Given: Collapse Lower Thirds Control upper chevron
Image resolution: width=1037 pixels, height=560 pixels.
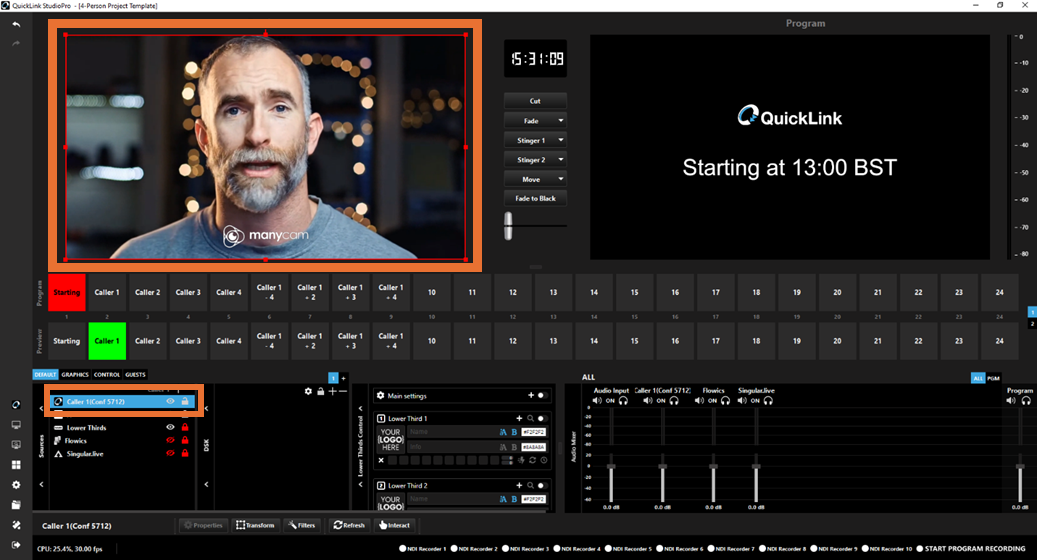Looking at the screenshot, I should pyautogui.click(x=360, y=409).
